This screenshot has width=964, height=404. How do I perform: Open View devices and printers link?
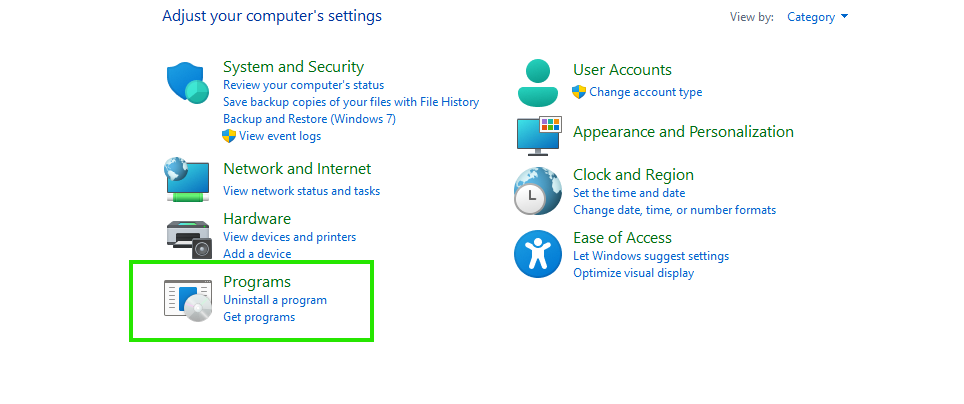[x=290, y=237]
